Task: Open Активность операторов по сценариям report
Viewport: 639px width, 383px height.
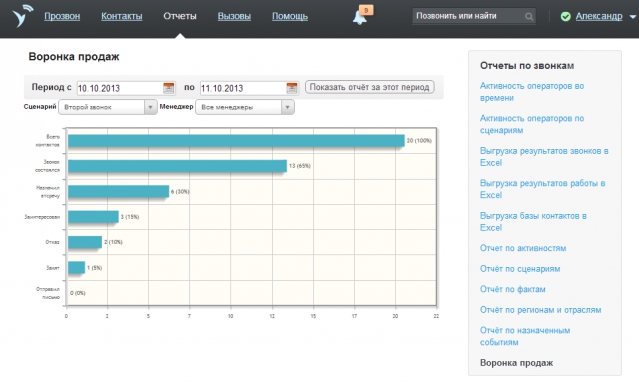Action: [532, 124]
